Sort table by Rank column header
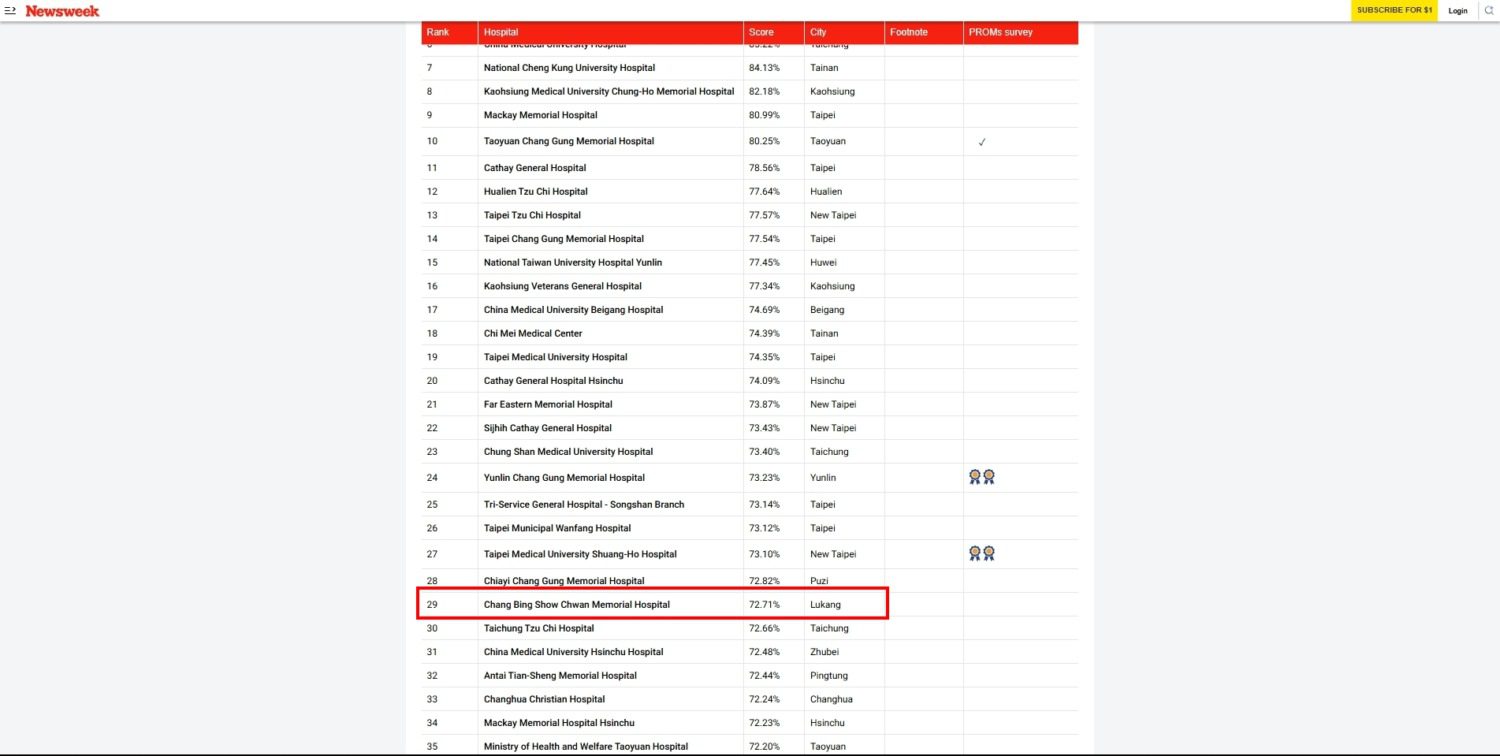The width and height of the screenshot is (1500, 756). (x=438, y=33)
